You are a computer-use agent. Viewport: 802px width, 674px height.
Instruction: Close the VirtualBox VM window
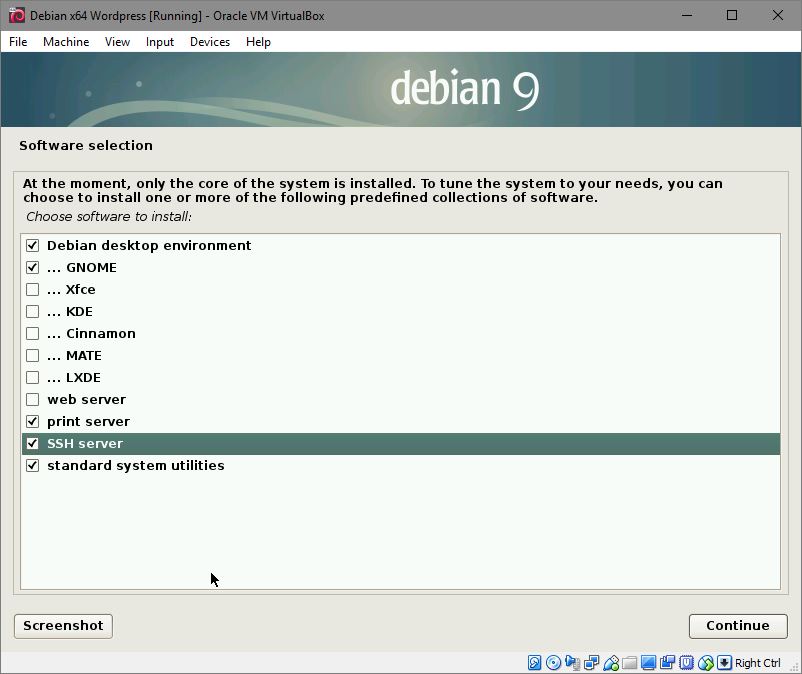tap(777, 15)
